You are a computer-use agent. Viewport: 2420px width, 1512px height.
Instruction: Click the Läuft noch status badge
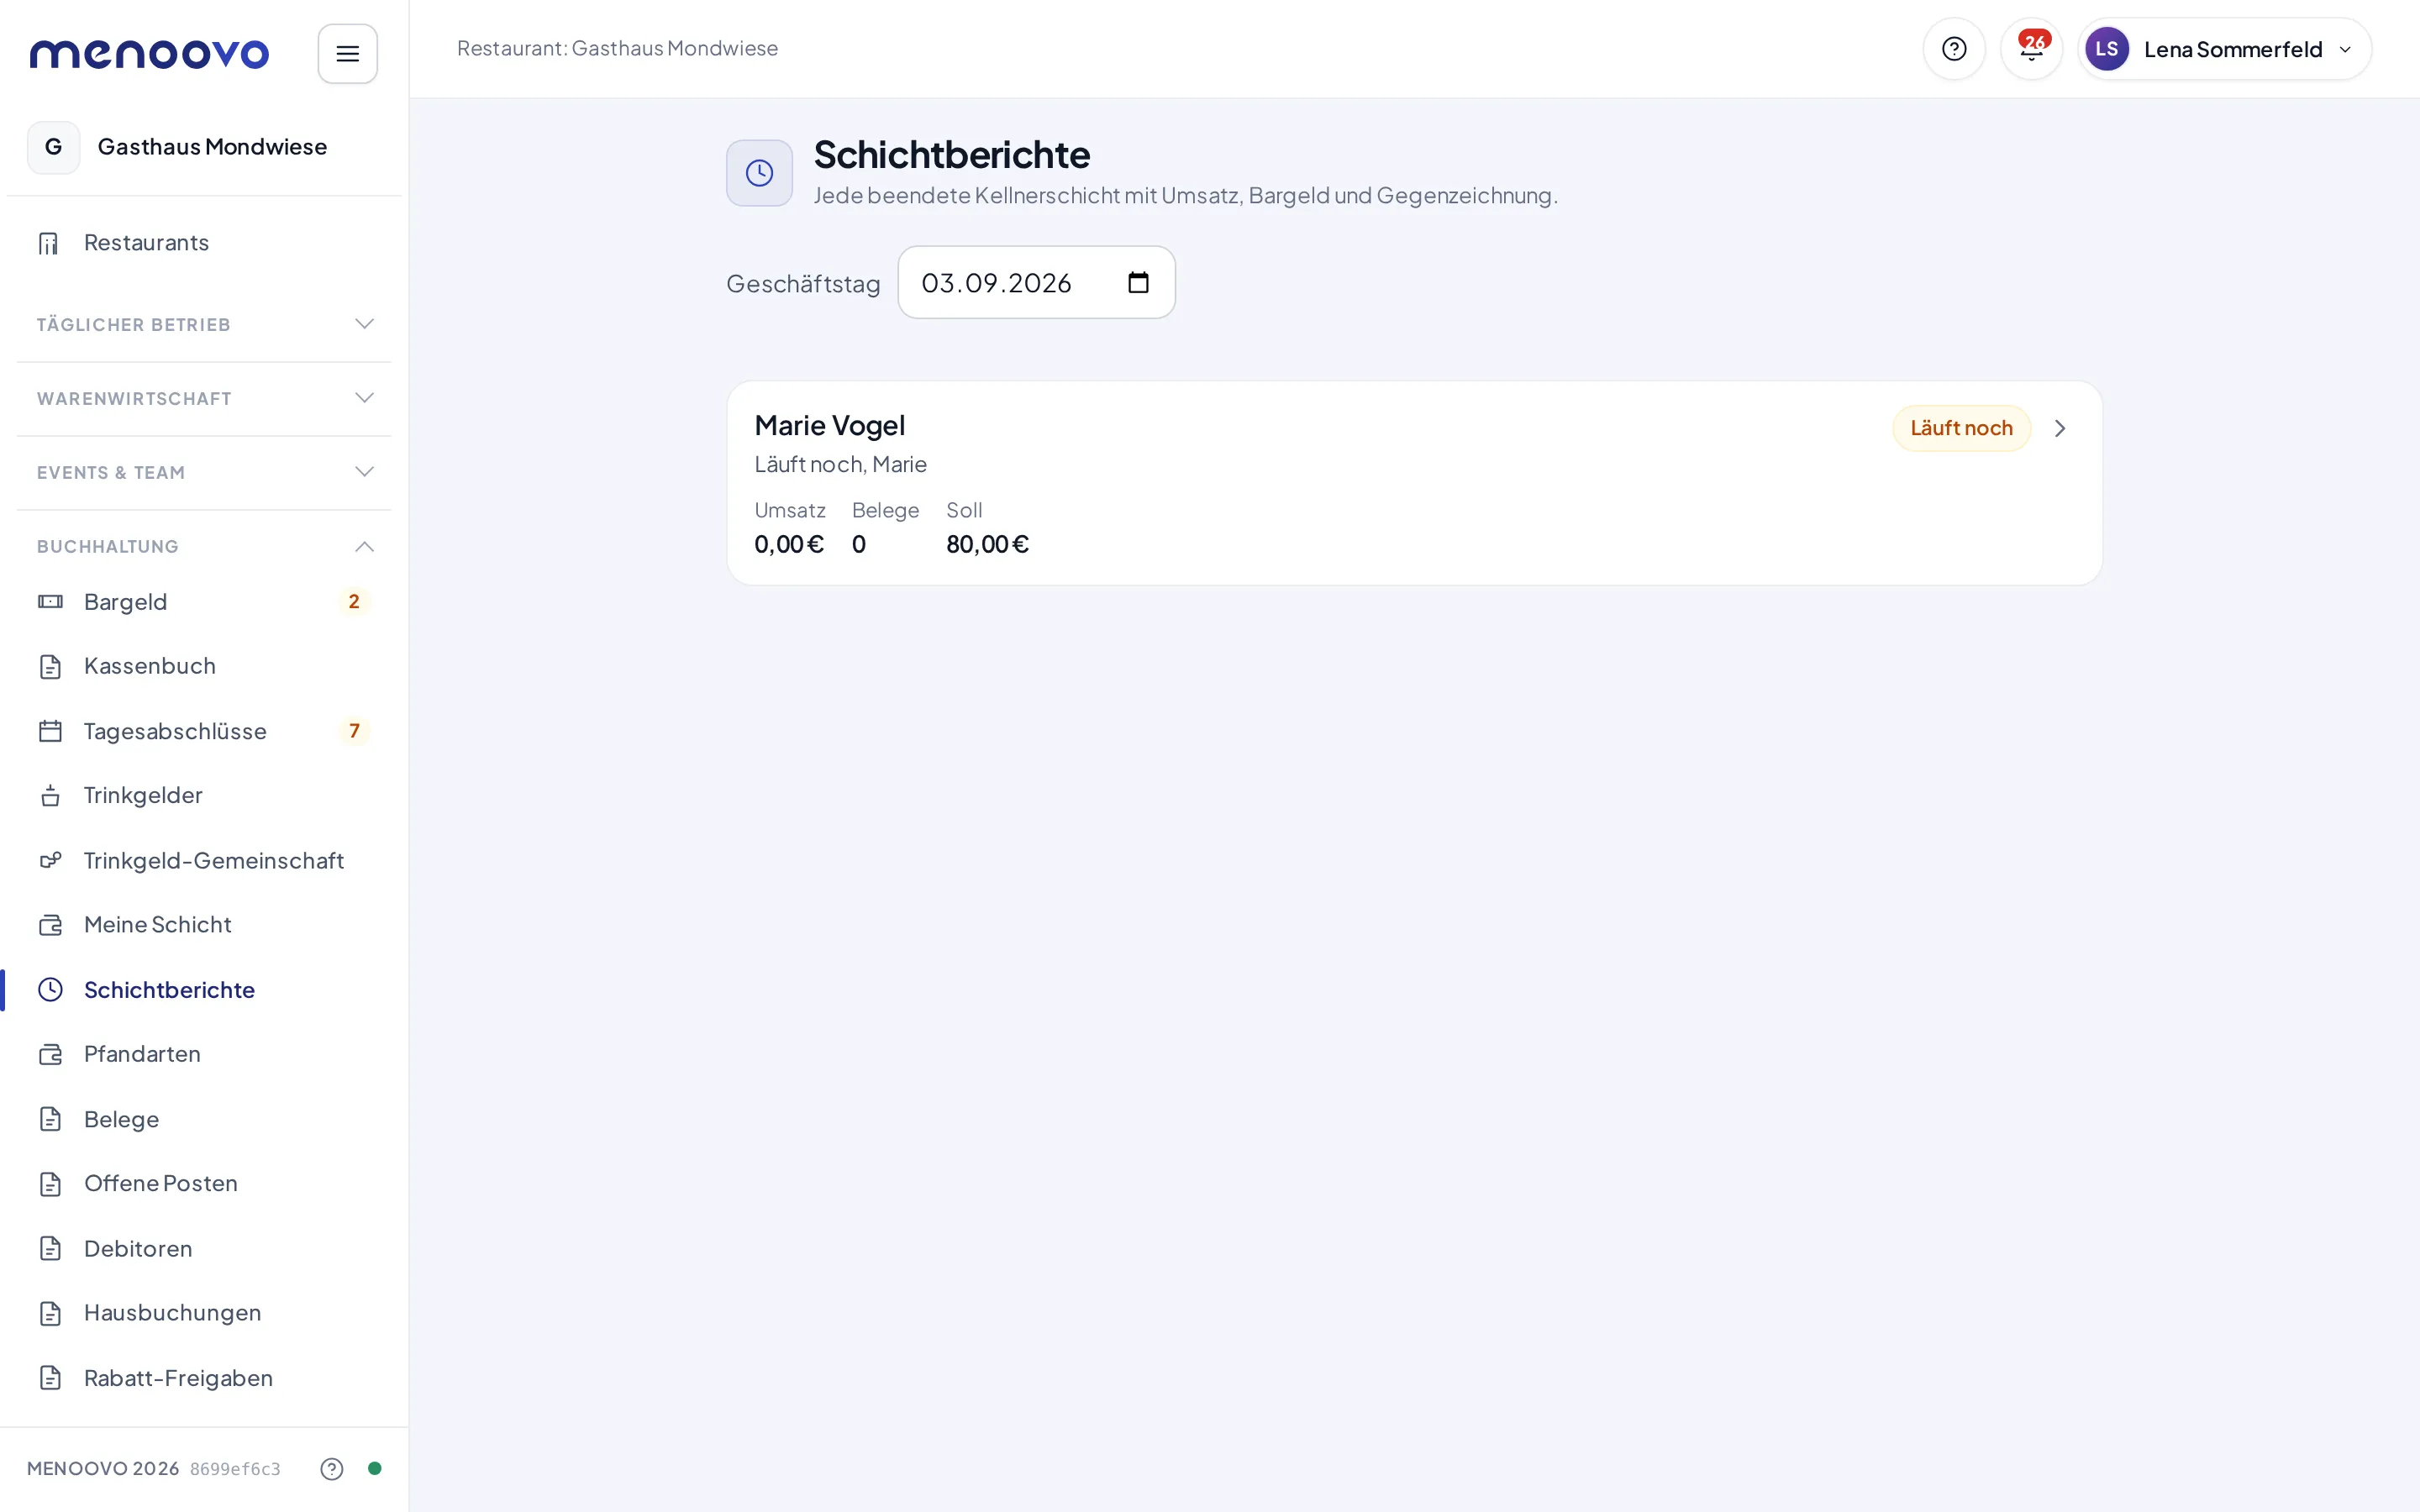(1961, 428)
